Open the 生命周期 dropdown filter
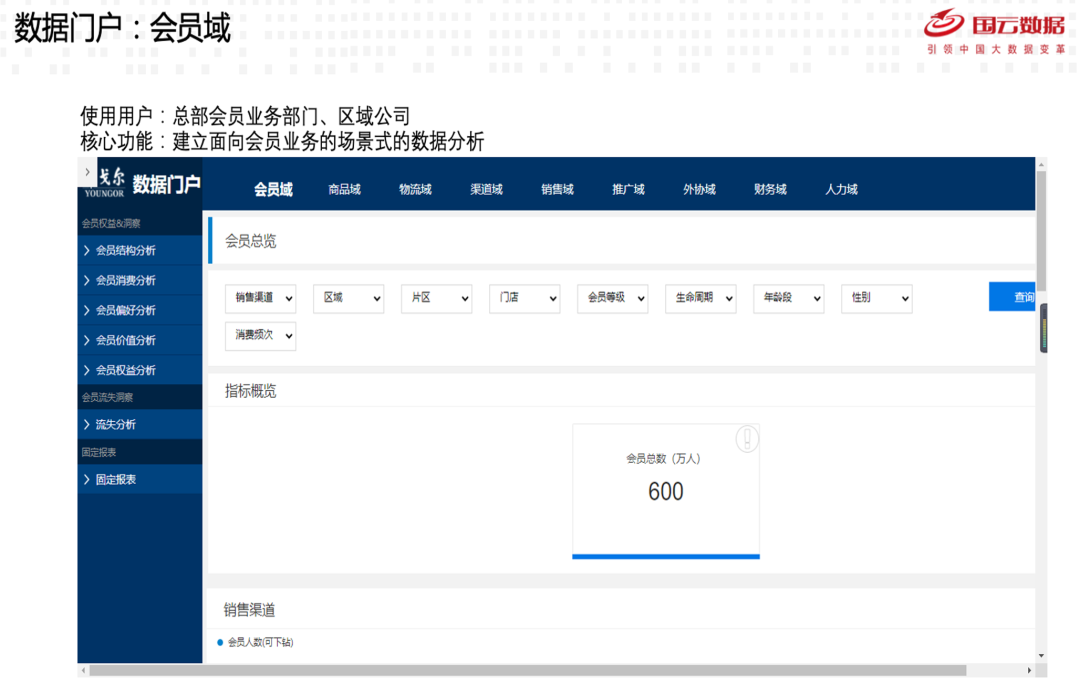The height and width of the screenshot is (695, 1080). pyautogui.click(x=700, y=298)
